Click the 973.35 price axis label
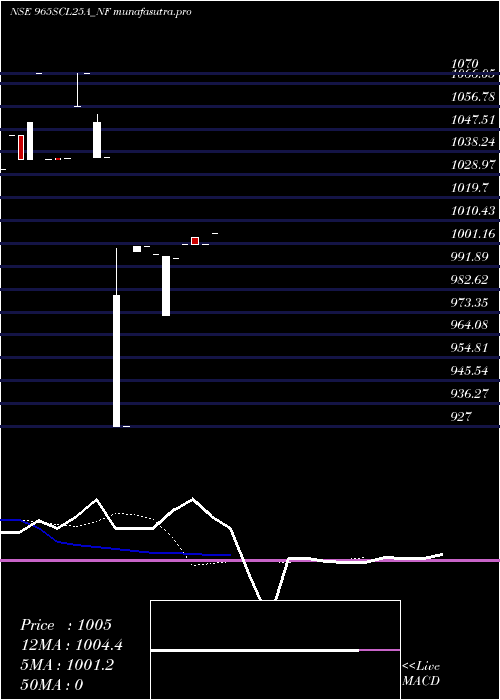Screen dimensions: 500x700 pos(469,303)
